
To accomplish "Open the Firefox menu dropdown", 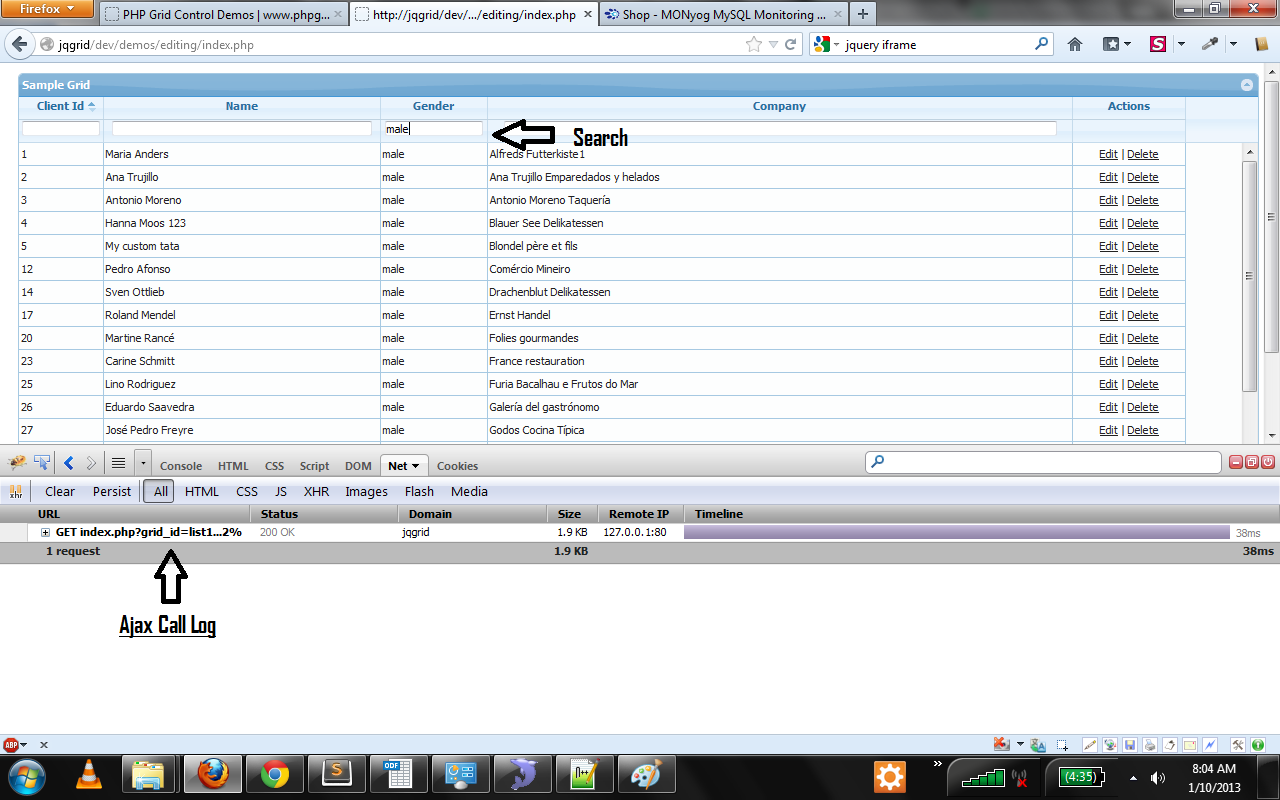I will pyautogui.click(x=48, y=10).
